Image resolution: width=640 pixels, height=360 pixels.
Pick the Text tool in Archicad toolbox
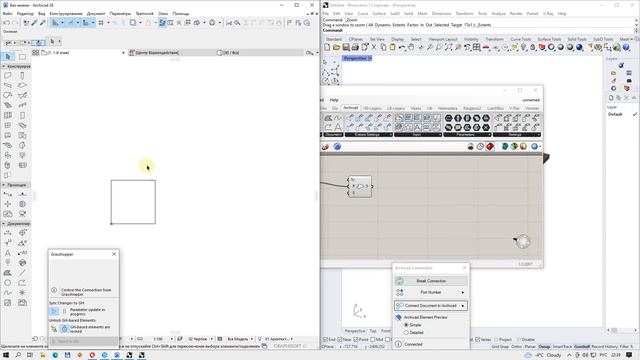[x=8, y=253]
